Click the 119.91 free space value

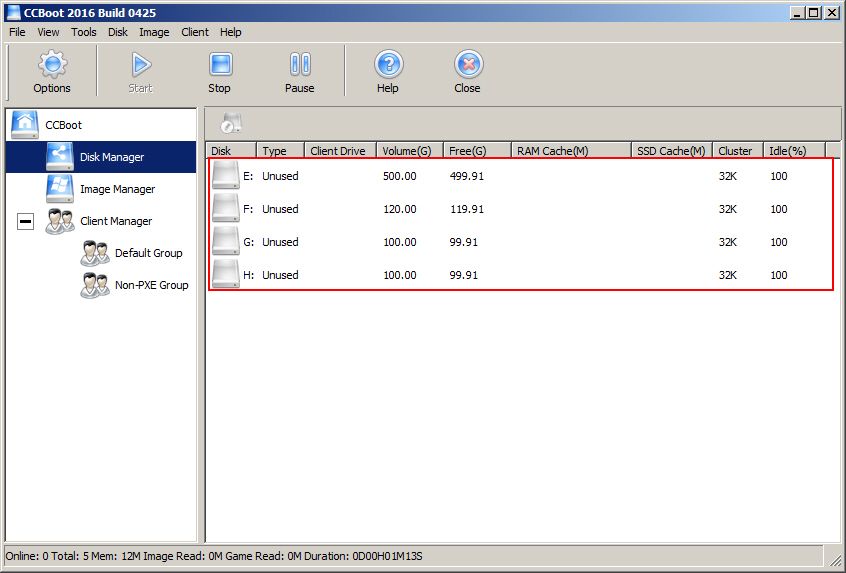coord(467,209)
